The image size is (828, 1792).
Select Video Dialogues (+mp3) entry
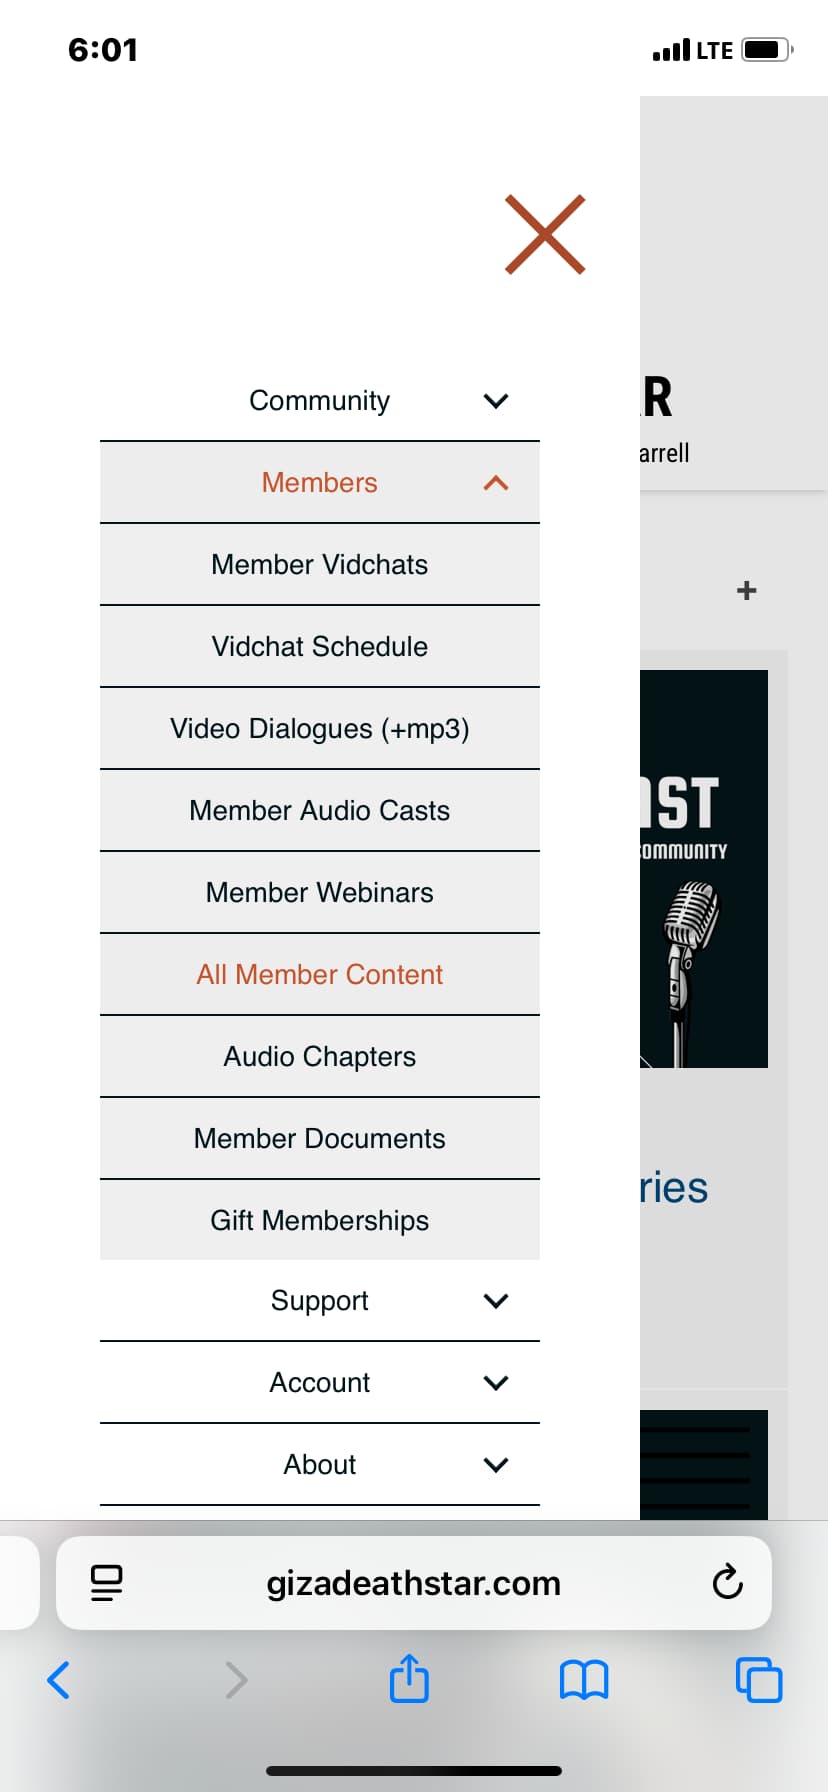coord(319,729)
